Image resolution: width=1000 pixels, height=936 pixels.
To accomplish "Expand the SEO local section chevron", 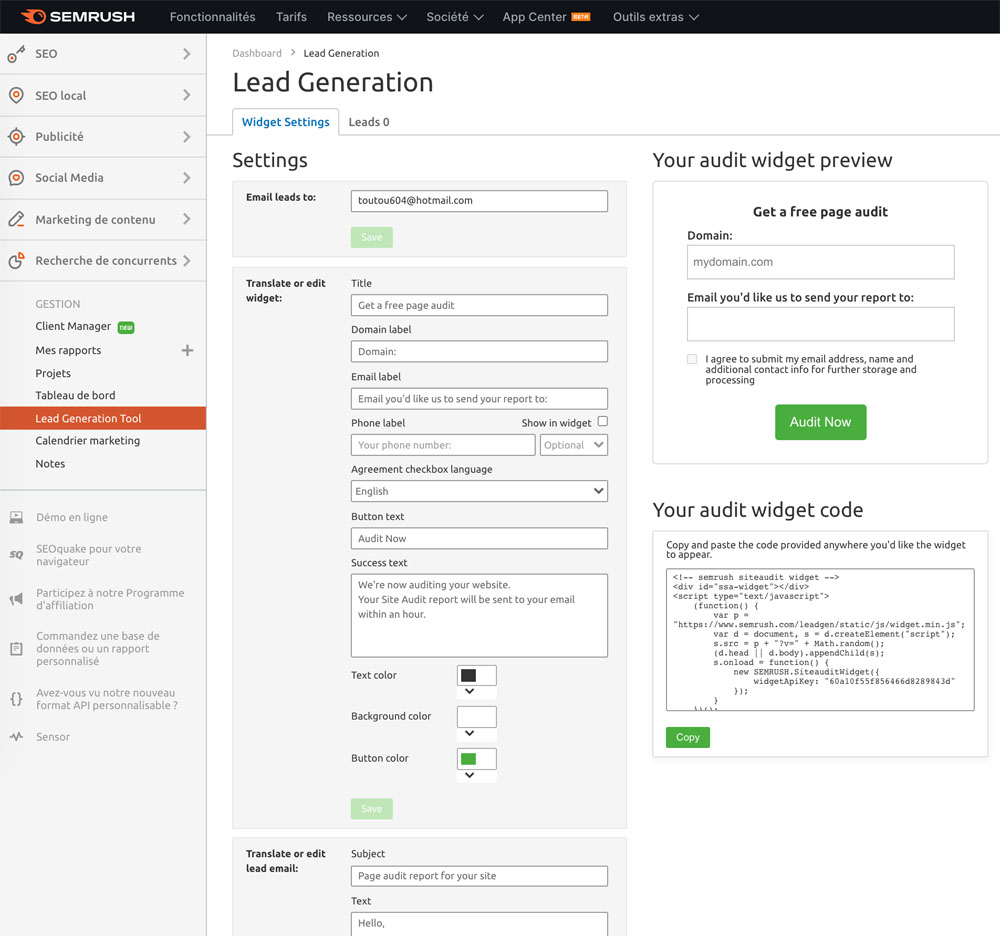I will point(186,95).
